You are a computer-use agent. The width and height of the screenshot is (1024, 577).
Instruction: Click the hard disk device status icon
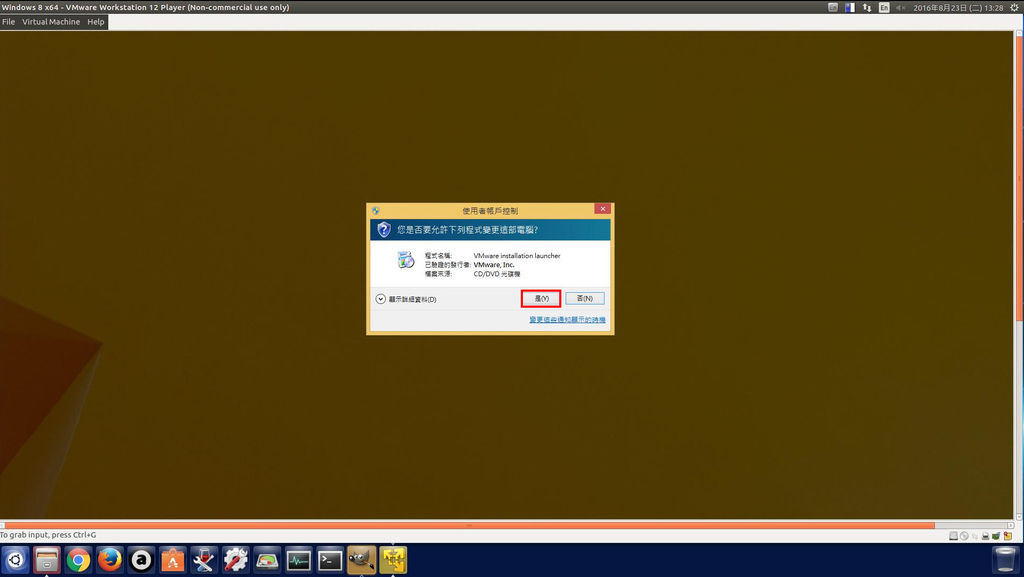(953, 536)
